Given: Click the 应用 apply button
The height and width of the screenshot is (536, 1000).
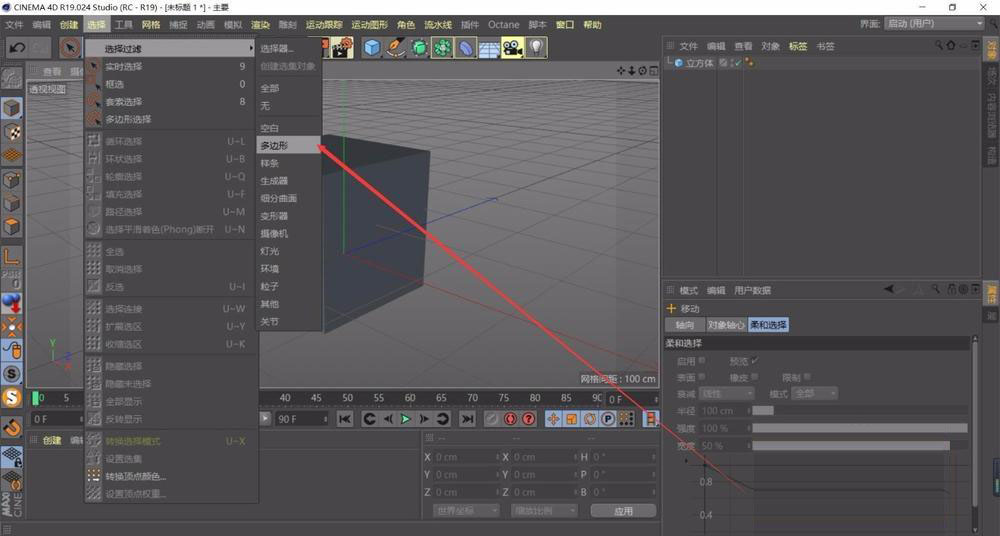Looking at the screenshot, I should tap(623, 511).
